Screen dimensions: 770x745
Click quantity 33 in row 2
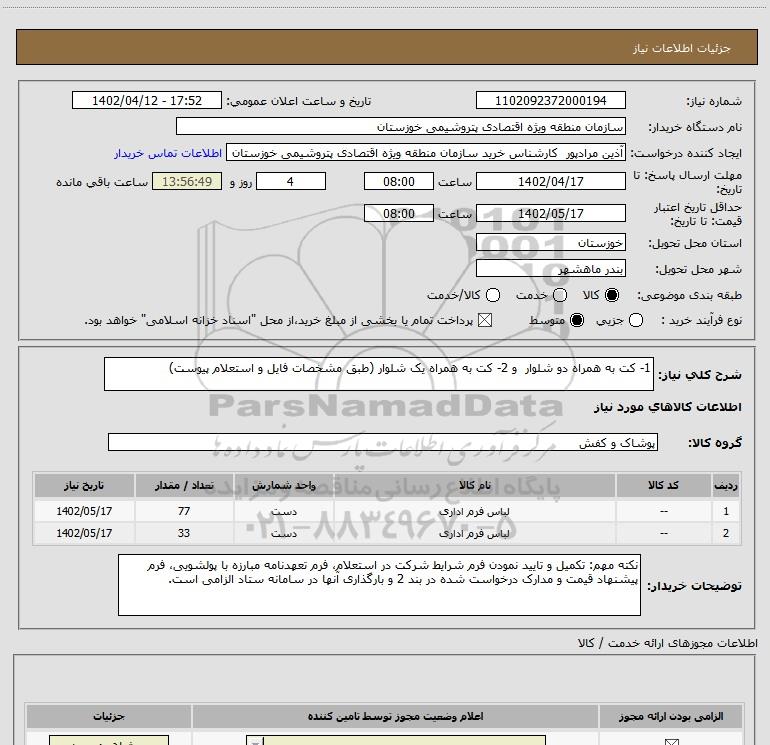pos(184,533)
